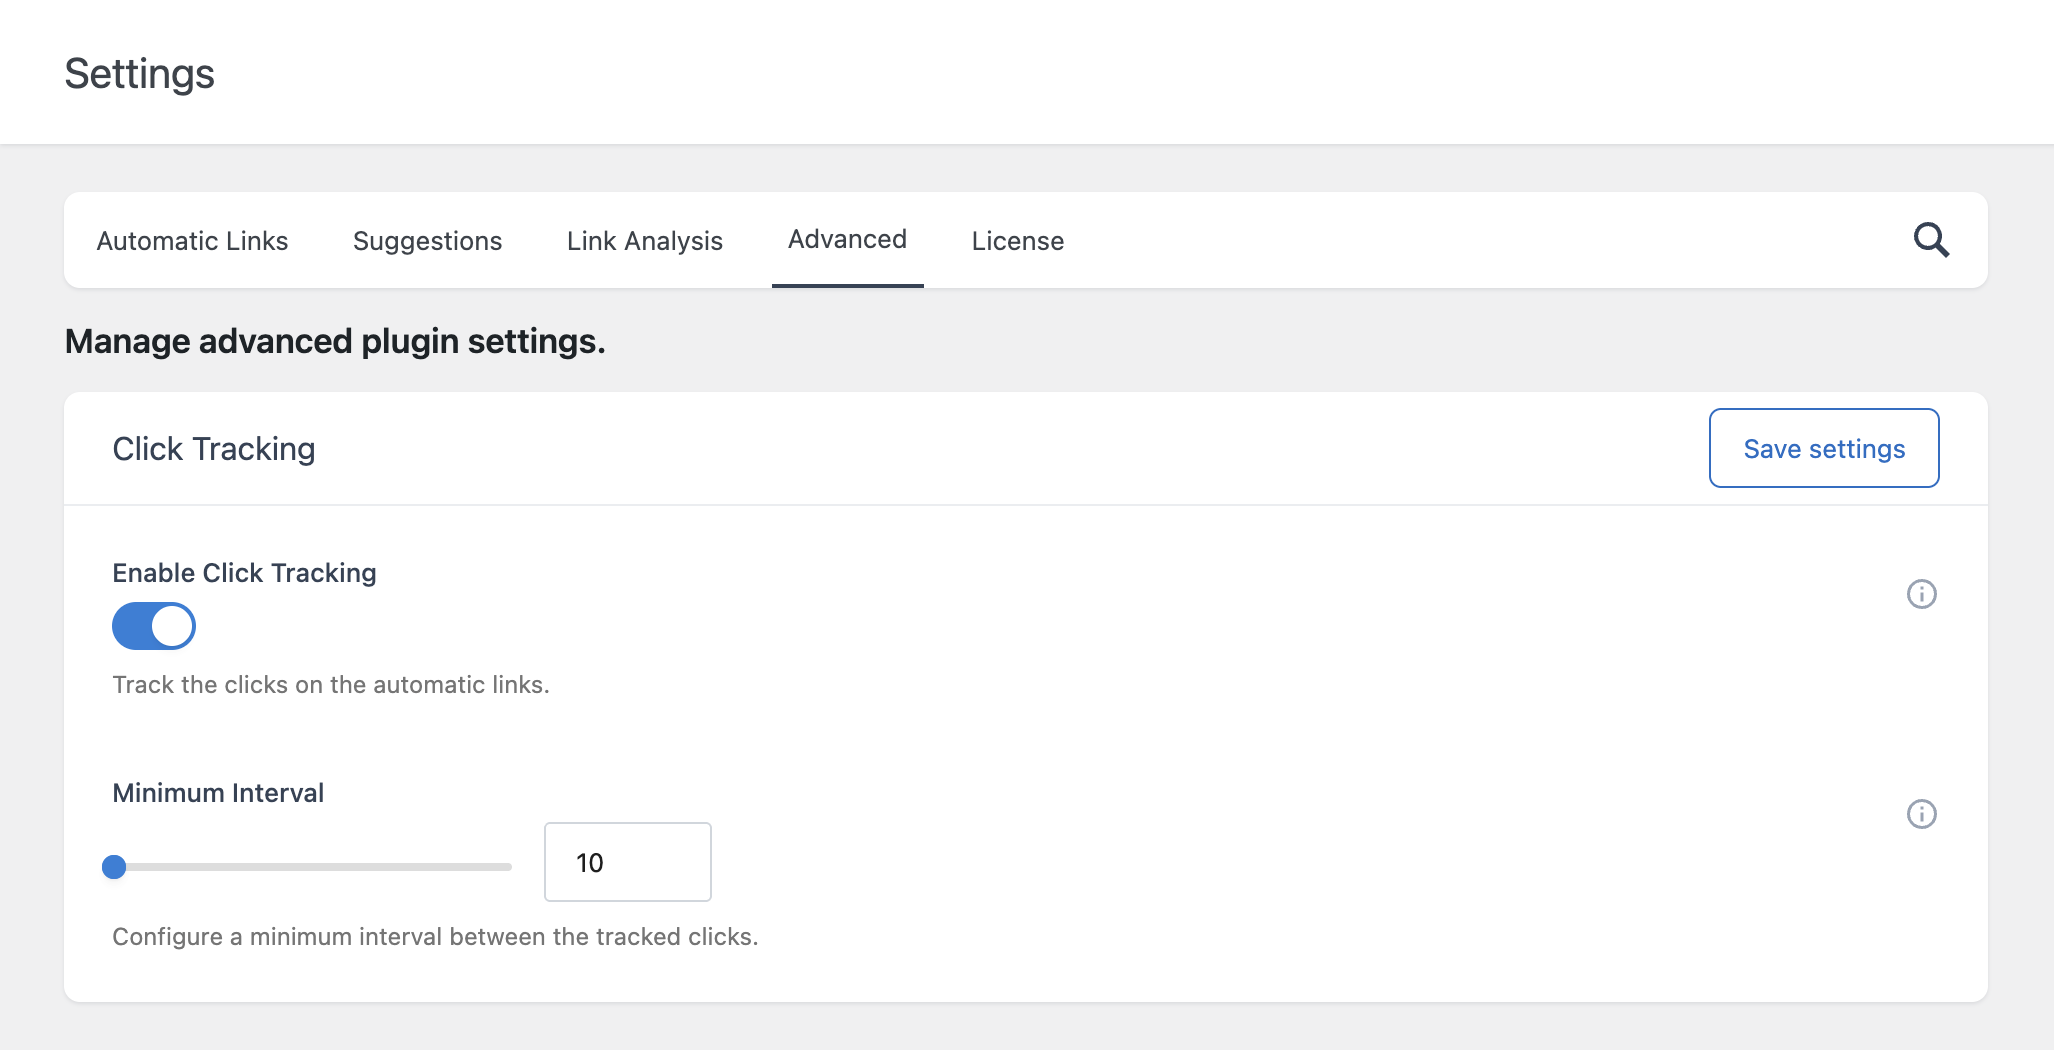This screenshot has width=2054, height=1050.
Task: Click the 'Minimum Interval' label
Action: pos(218,793)
